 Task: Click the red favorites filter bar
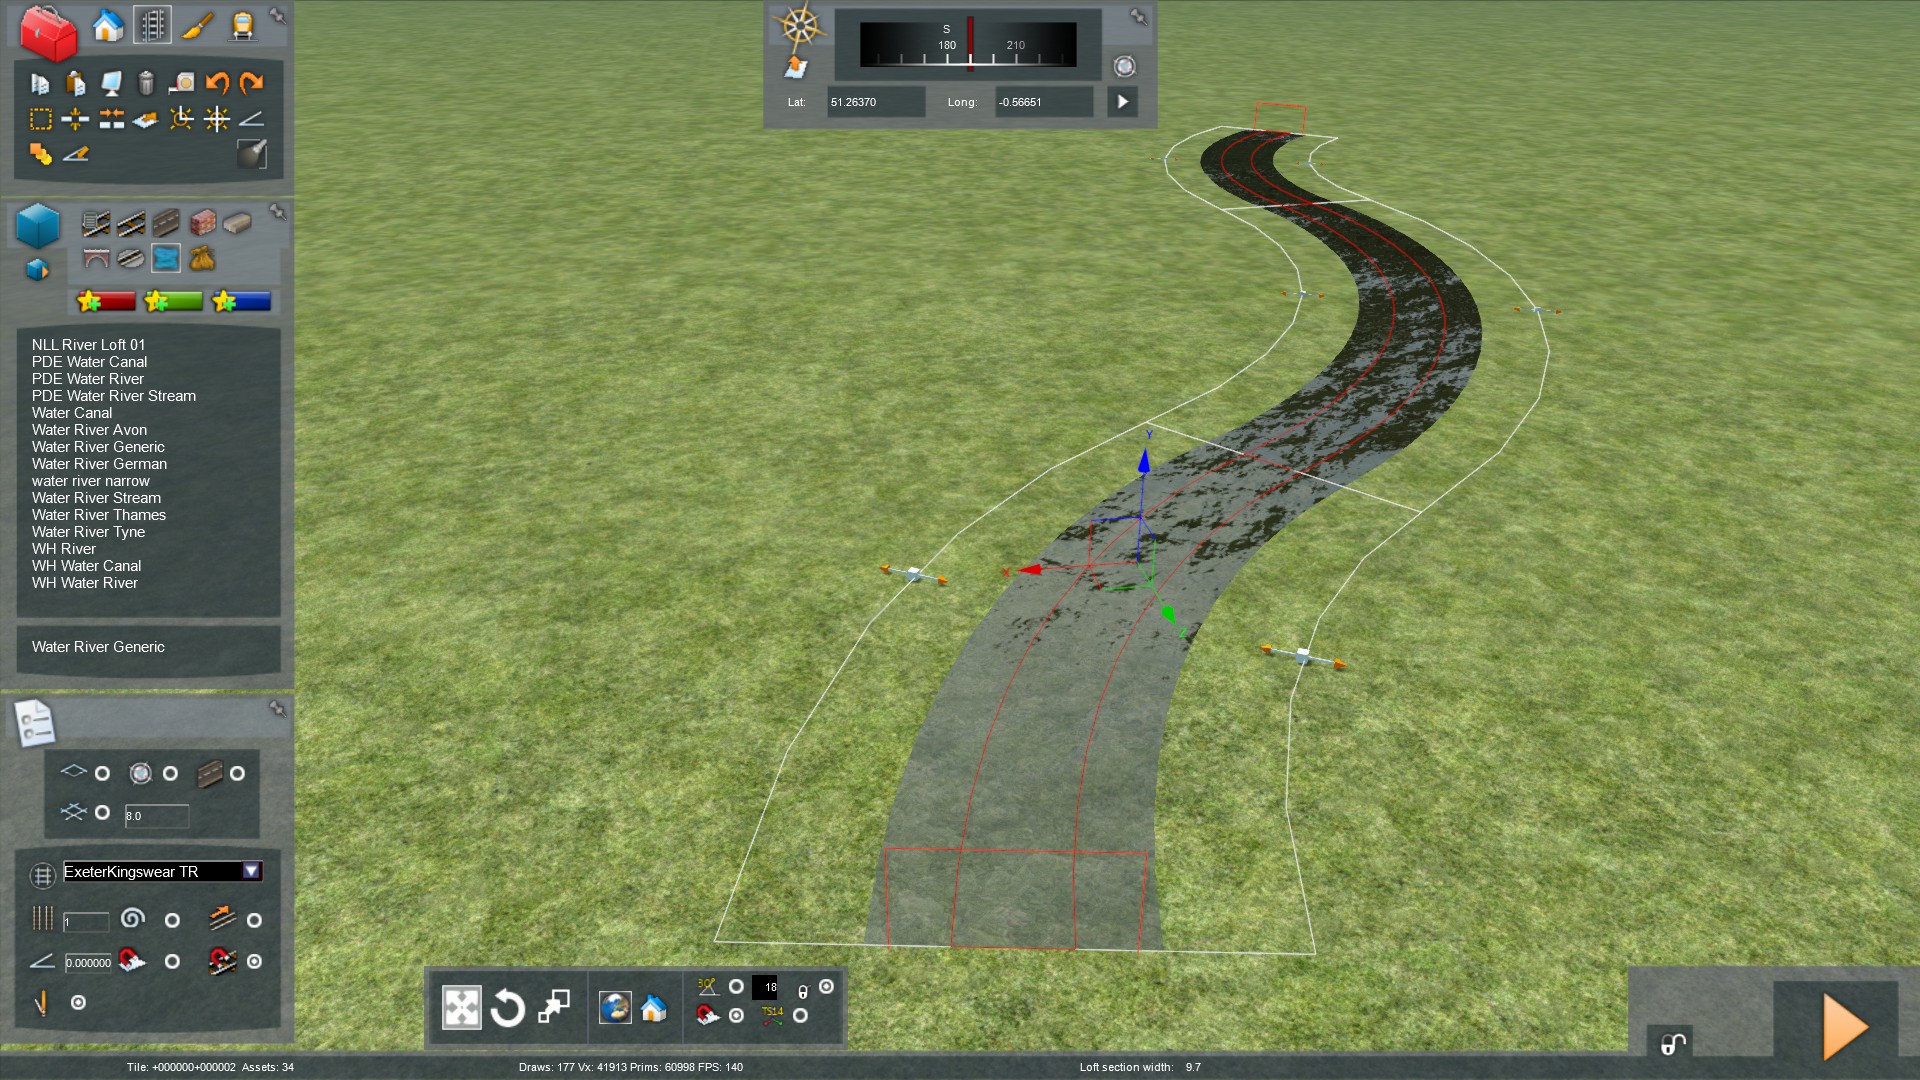point(106,301)
